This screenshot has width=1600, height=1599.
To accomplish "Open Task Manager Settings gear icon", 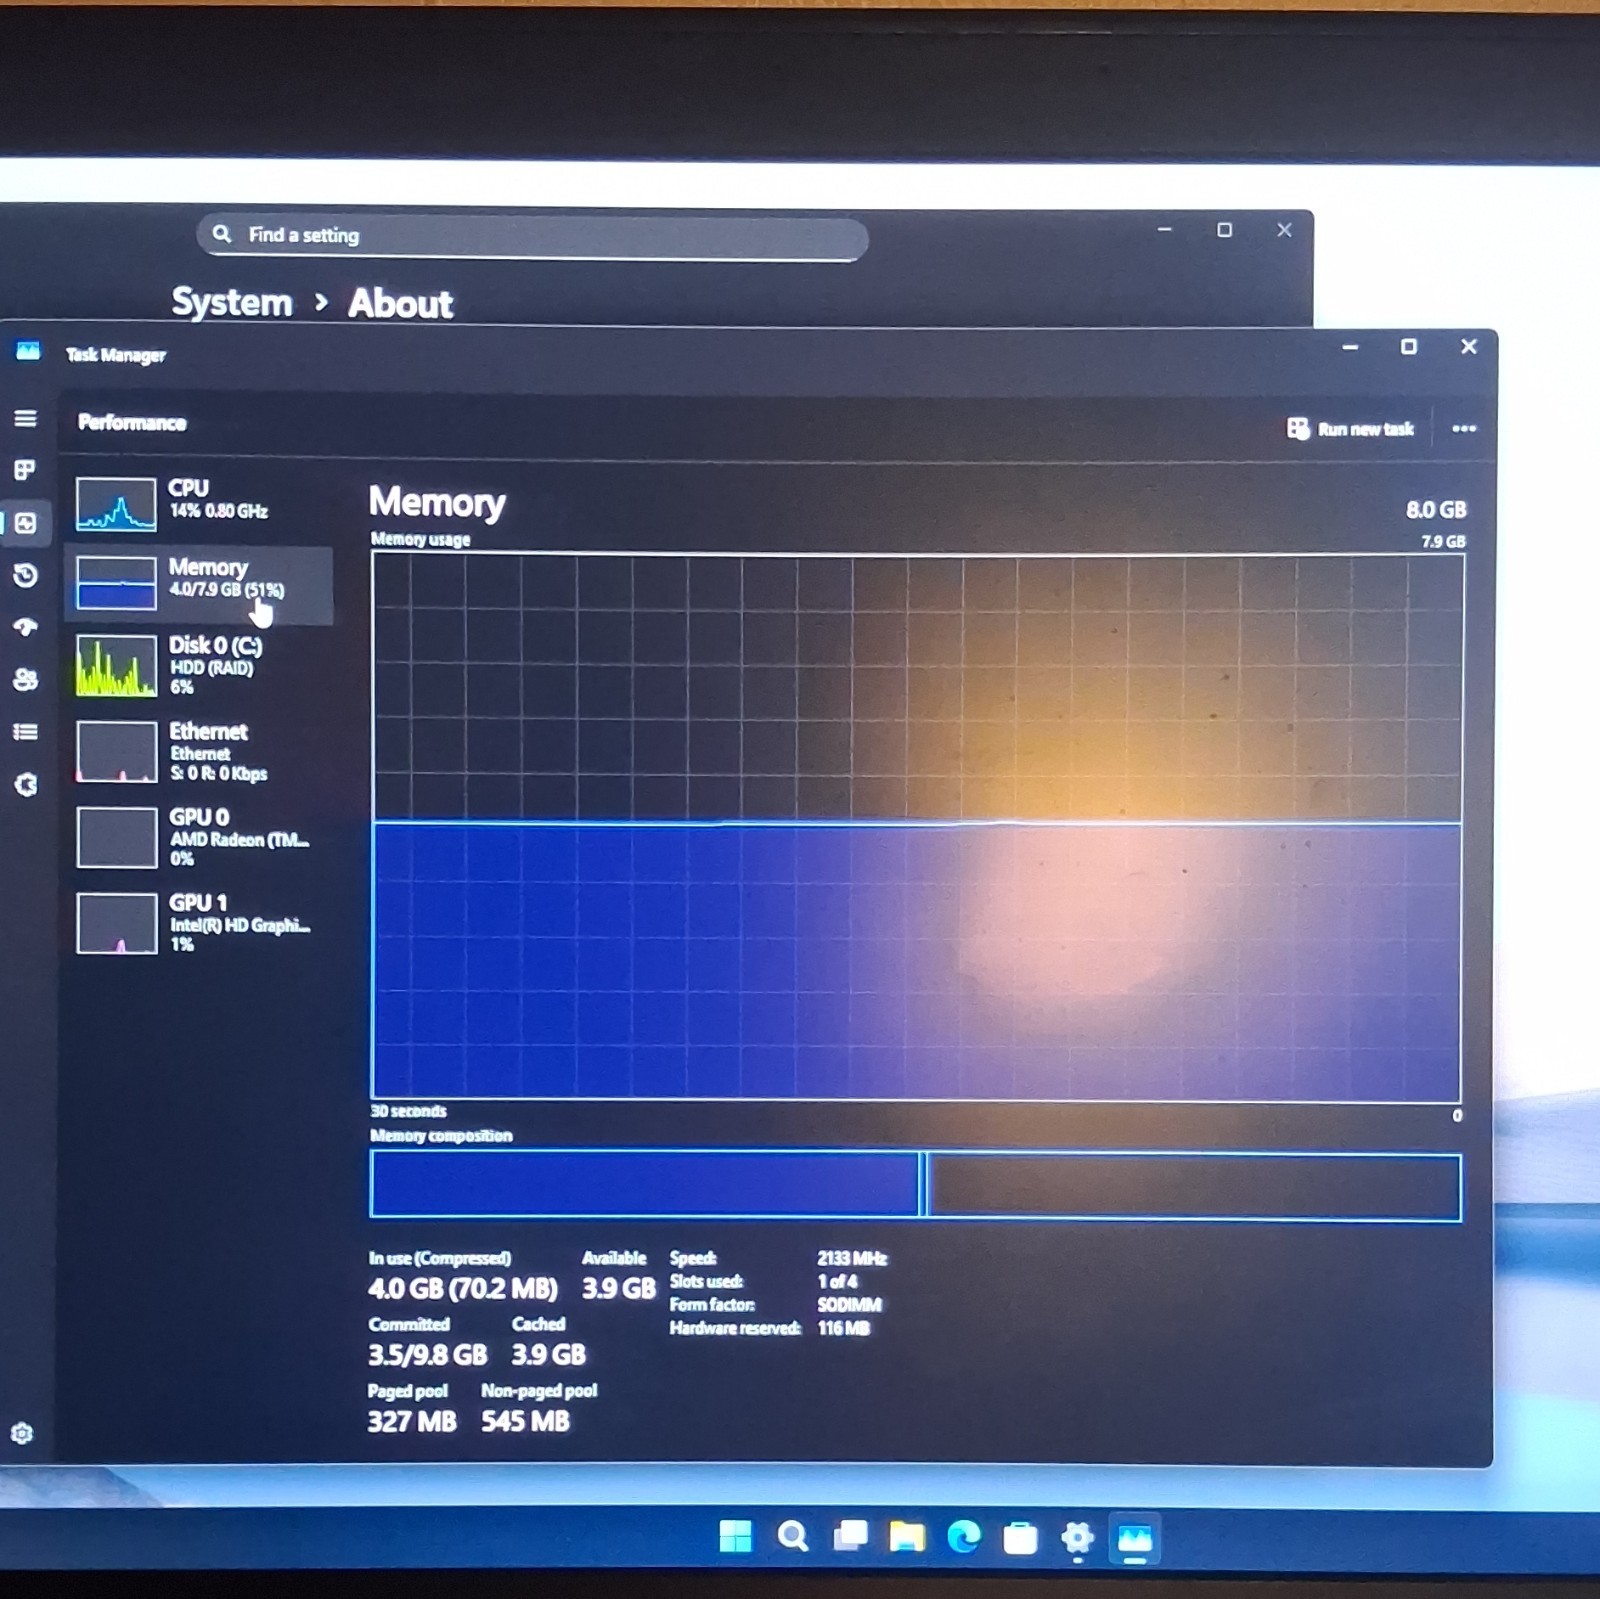I will [22, 1433].
